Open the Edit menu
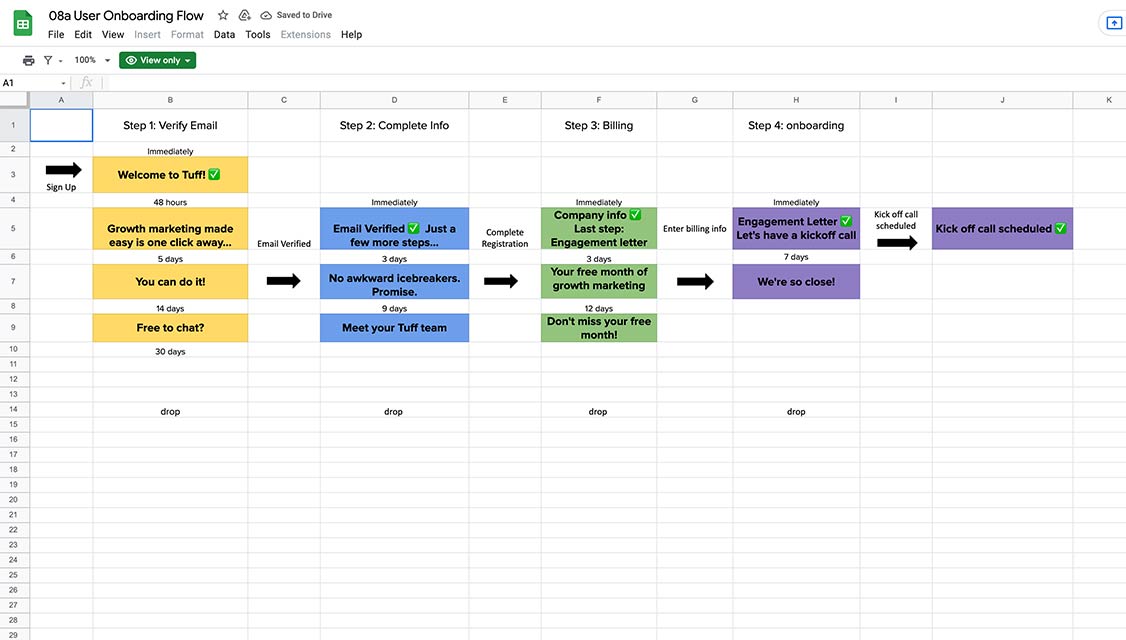 coord(83,34)
